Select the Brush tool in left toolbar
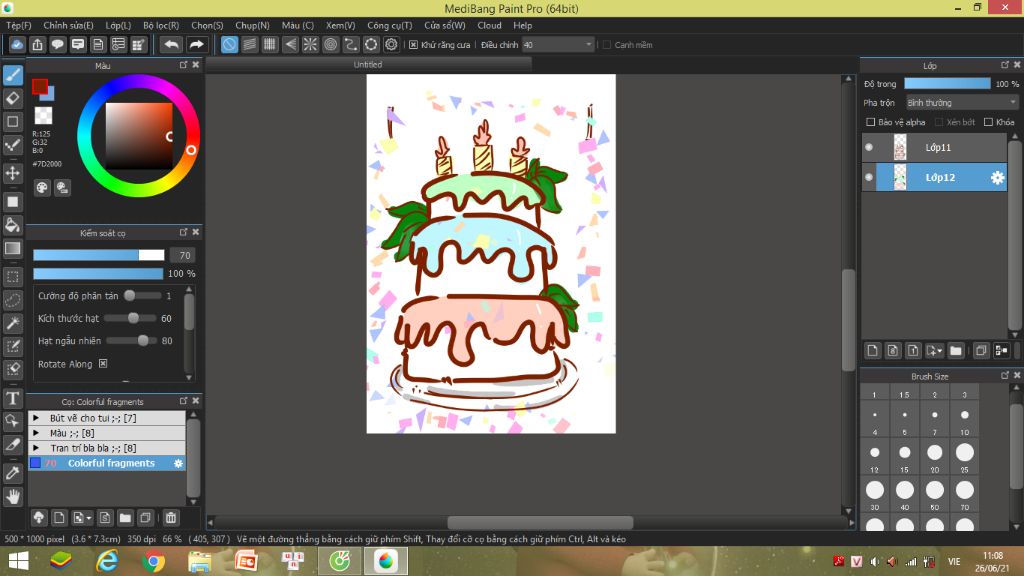Image resolution: width=1024 pixels, height=576 pixels. [12, 75]
